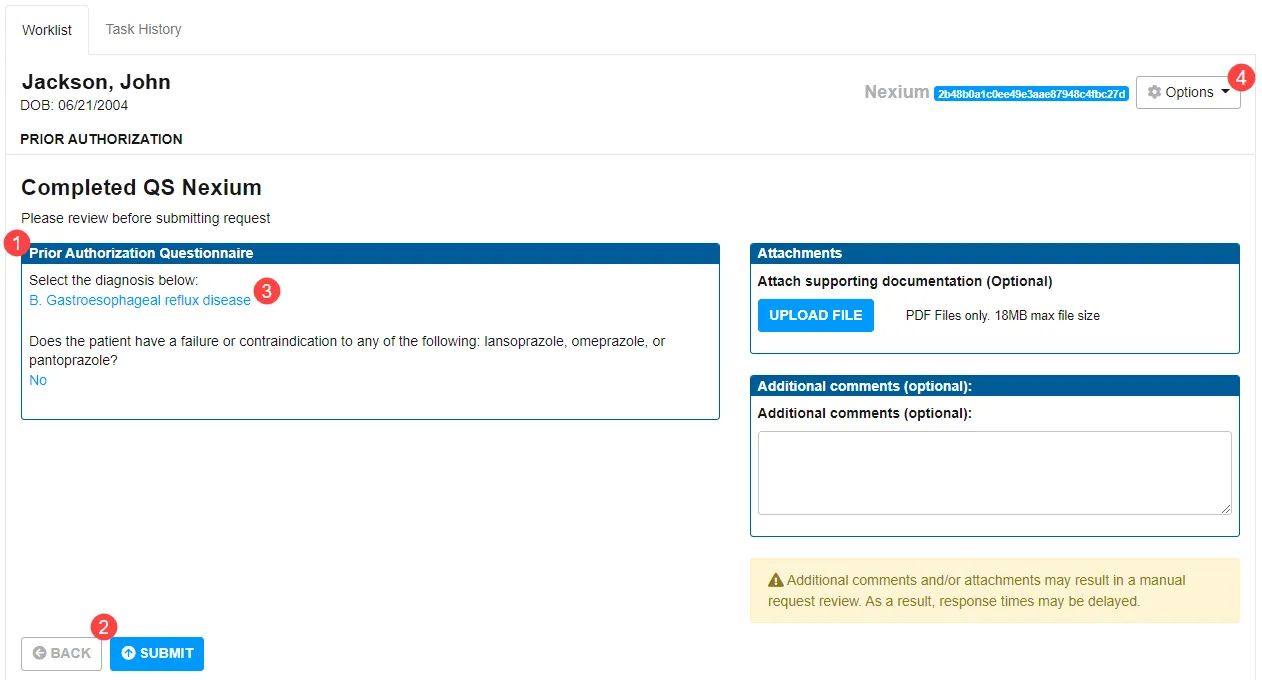The image size is (1262, 680).
Task: Click the lansoprazole contraindication question text
Action: click(347, 350)
